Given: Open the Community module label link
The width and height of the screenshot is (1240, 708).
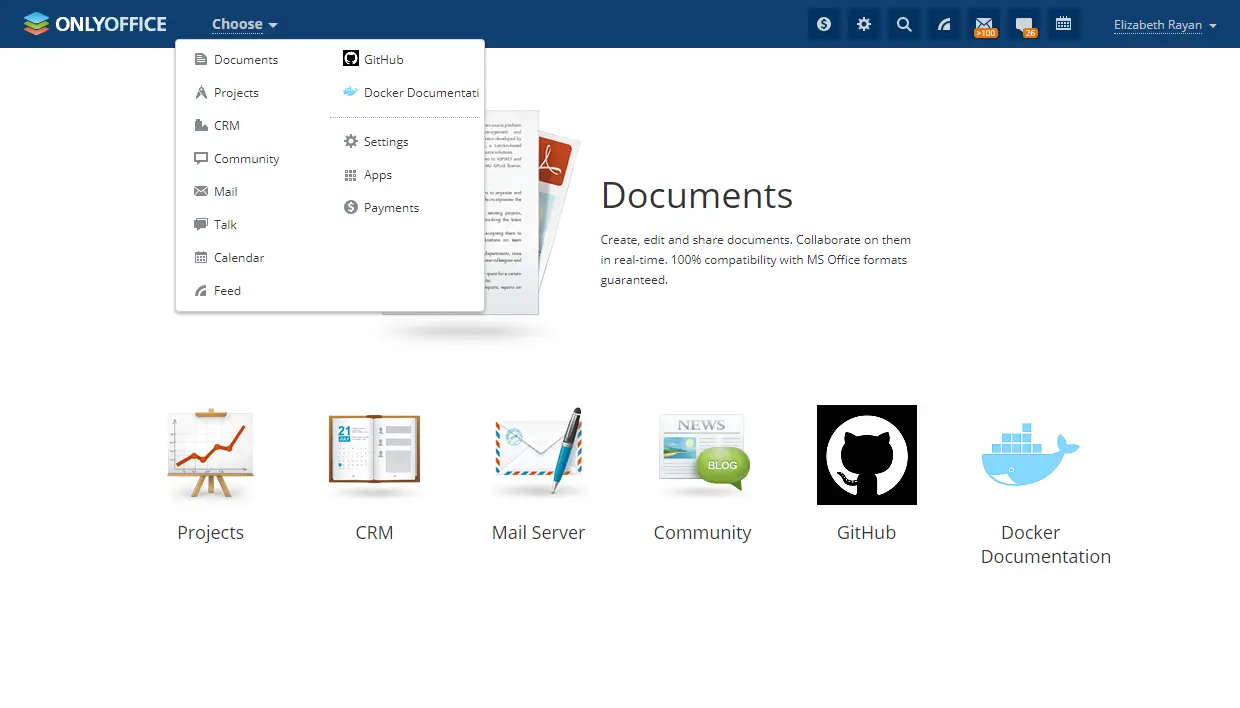Looking at the screenshot, I should coord(702,533).
